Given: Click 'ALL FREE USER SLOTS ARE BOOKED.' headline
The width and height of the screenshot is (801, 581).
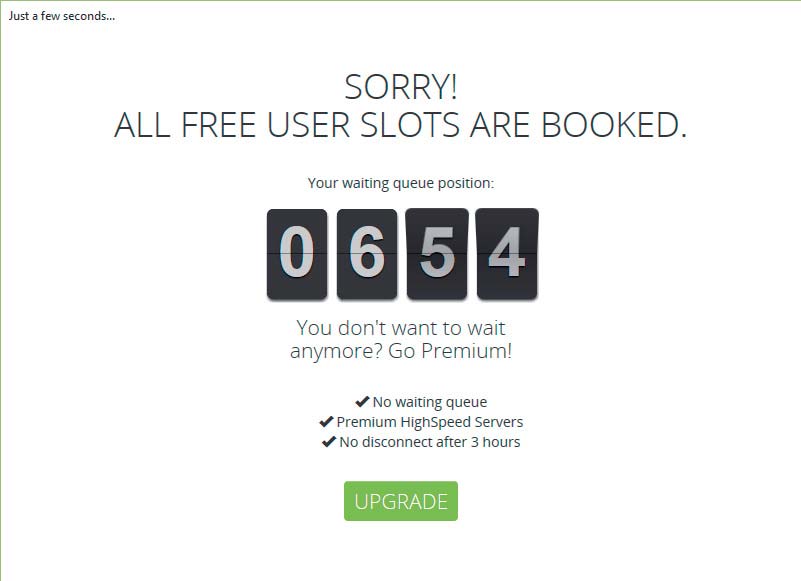Looking at the screenshot, I should click(400, 125).
